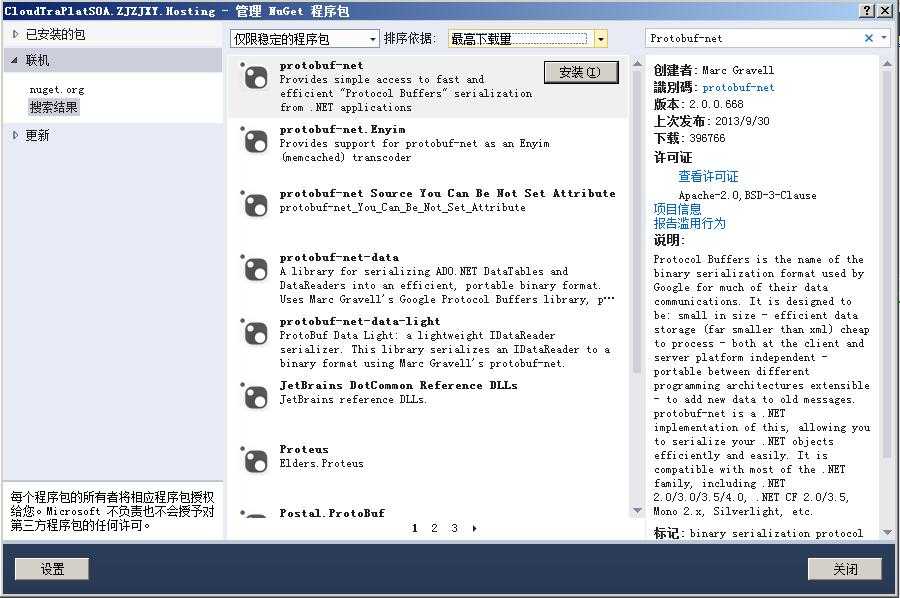Open the protobuf-net identifier link in the details pane
900x598 pixels.
(738, 87)
